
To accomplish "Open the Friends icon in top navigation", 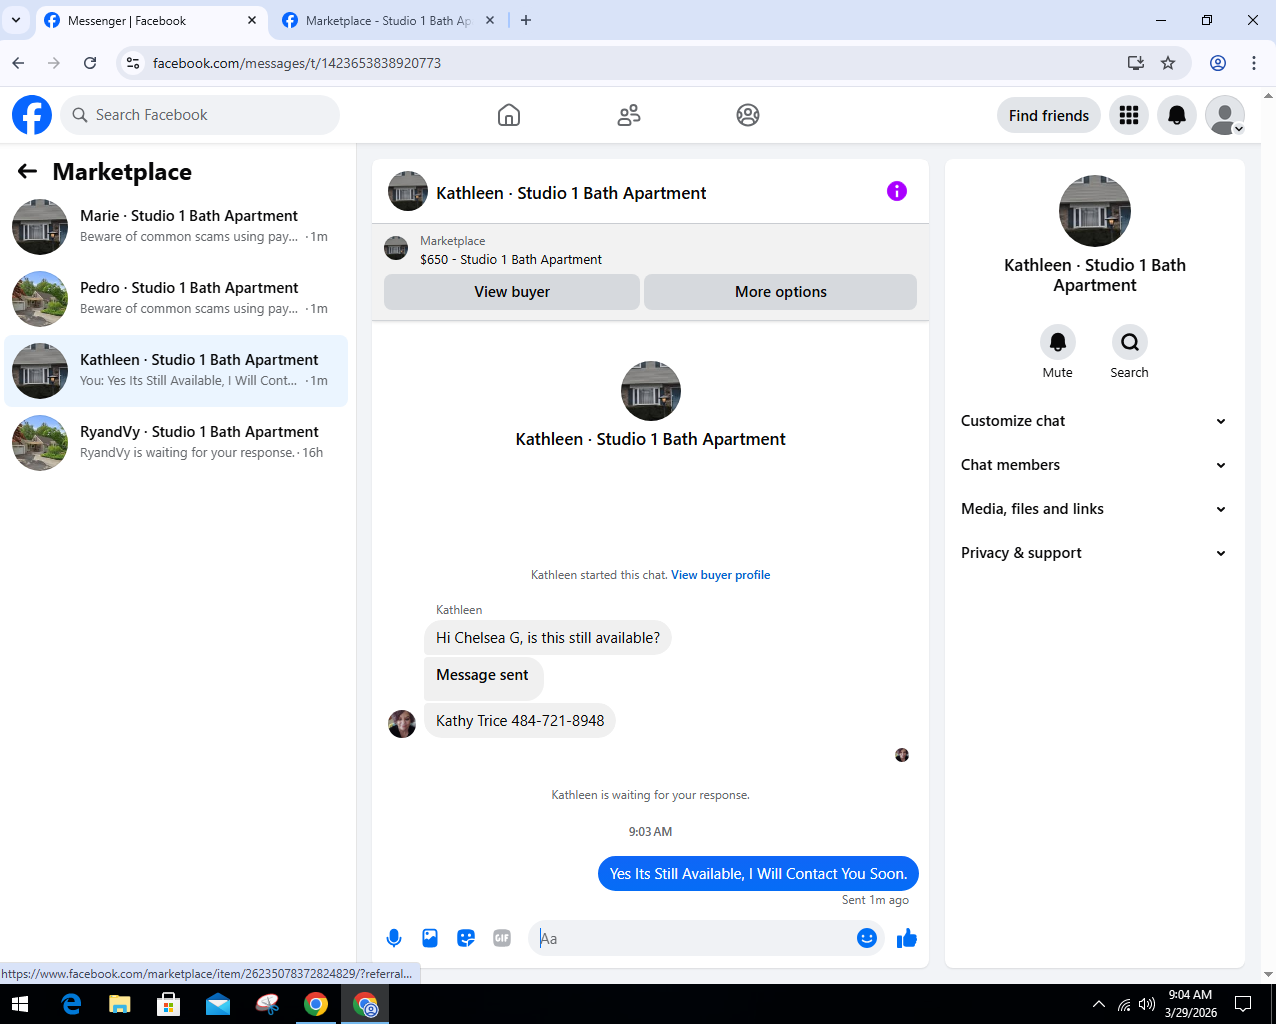I will click(x=629, y=115).
